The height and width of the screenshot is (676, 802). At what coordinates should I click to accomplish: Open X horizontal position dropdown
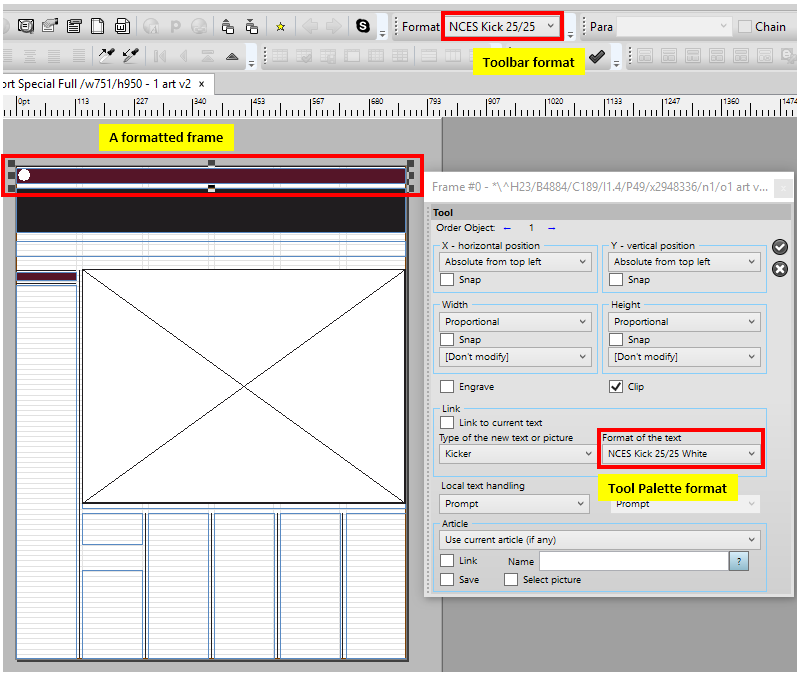pos(515,262)
